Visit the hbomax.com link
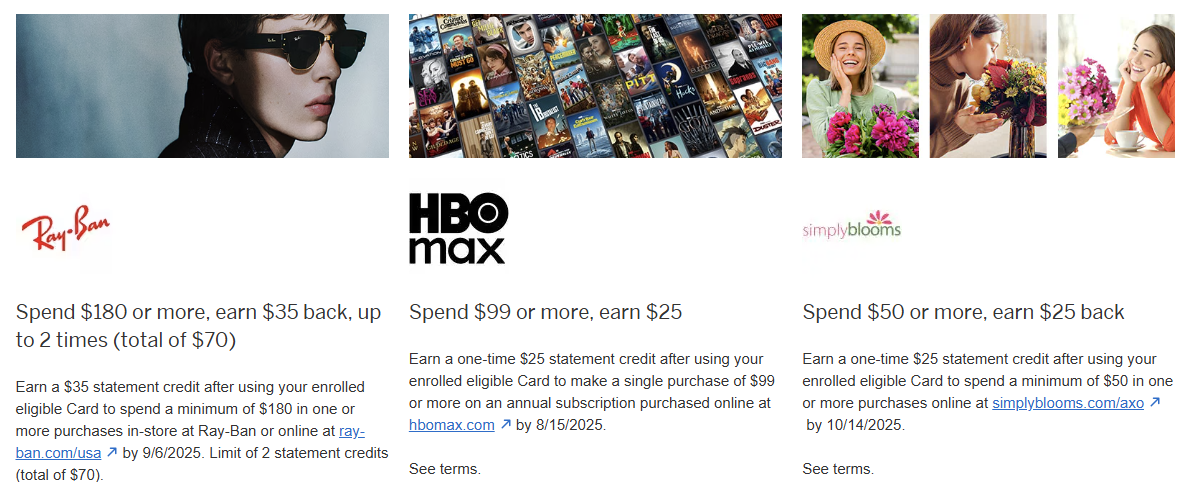 452,425
